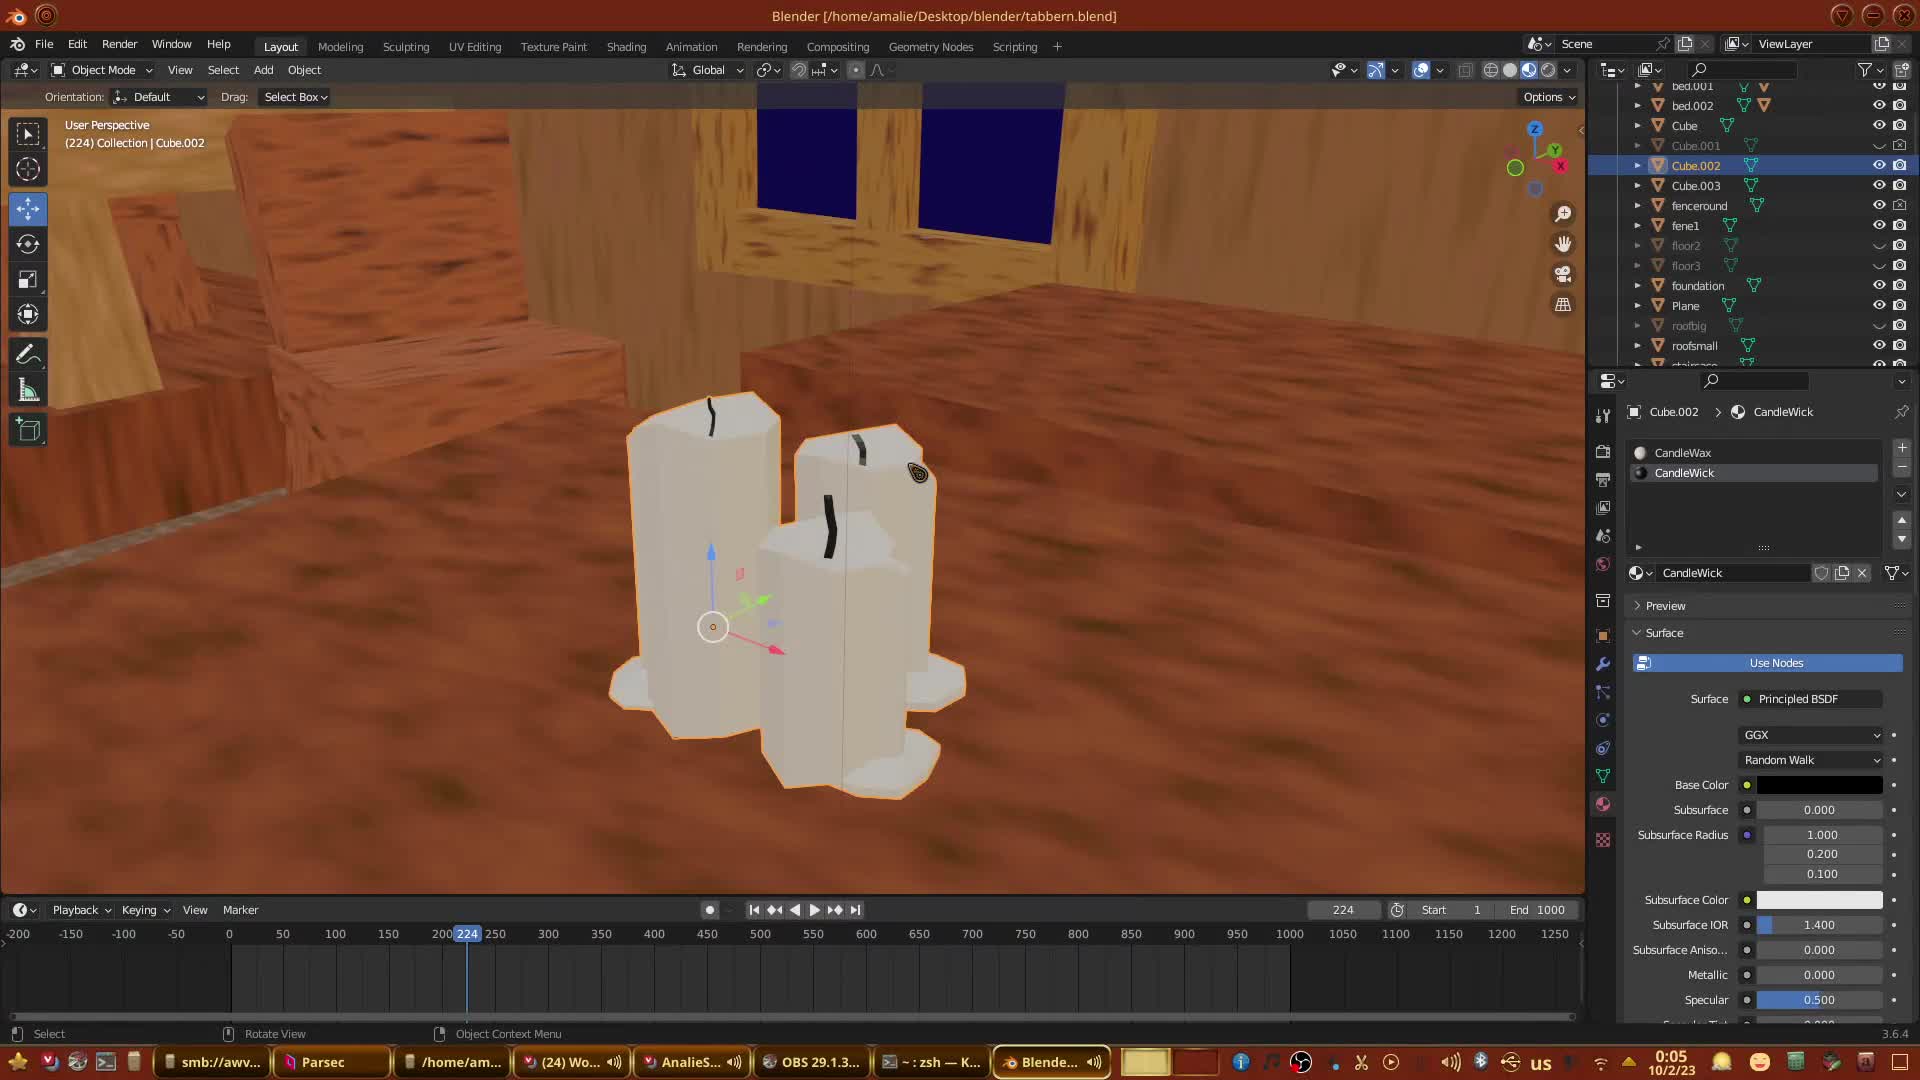Click the play animation button
The image size is (1920, 1080).
click(814, 910)
